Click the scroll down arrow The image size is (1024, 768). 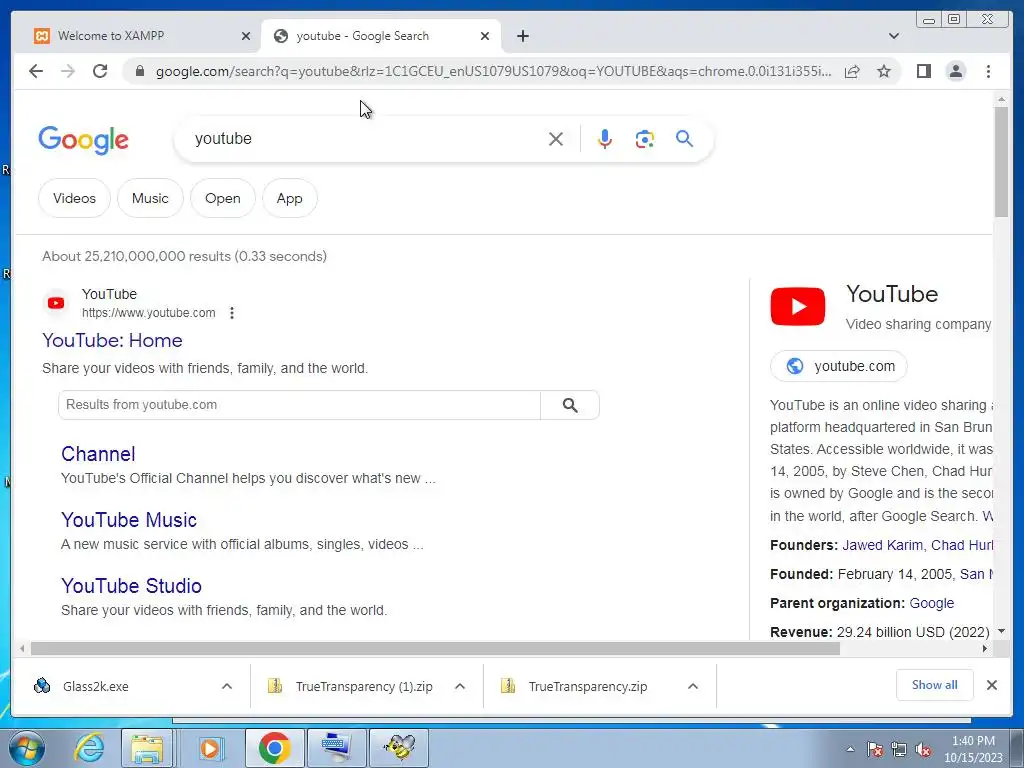point(1001,632)
